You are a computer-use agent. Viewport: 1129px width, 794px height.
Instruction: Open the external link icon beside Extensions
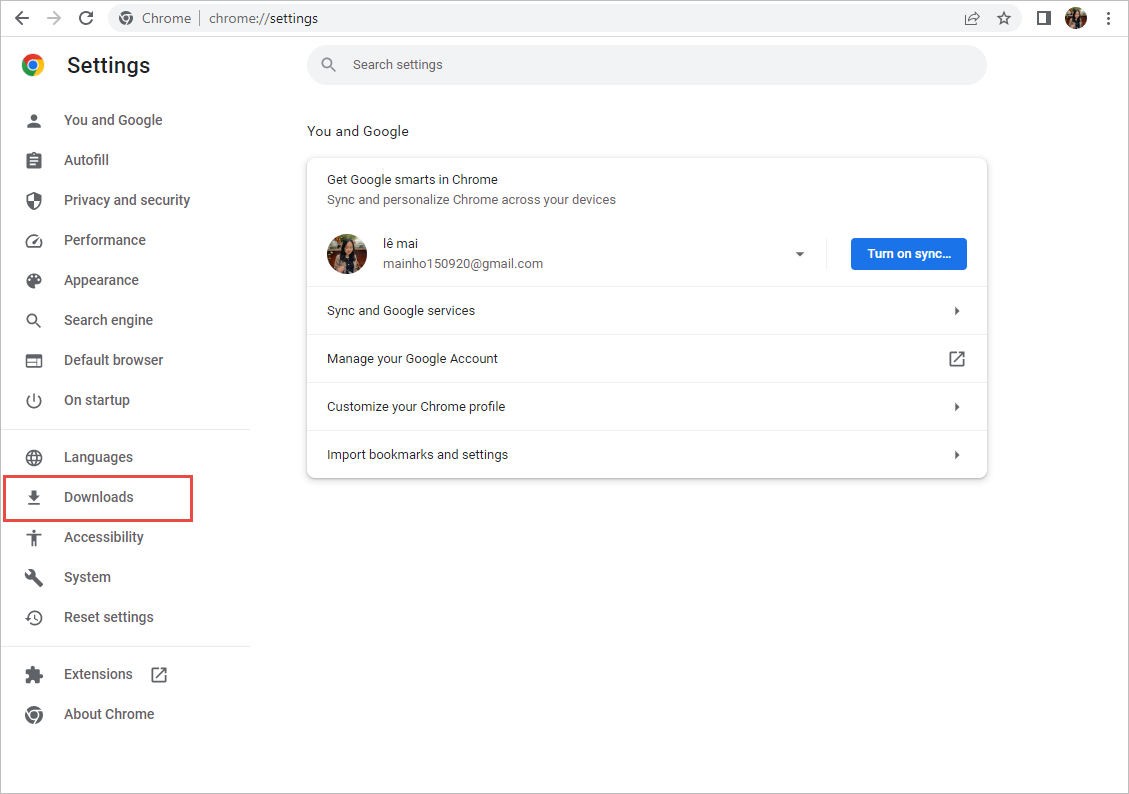point(159,675)
